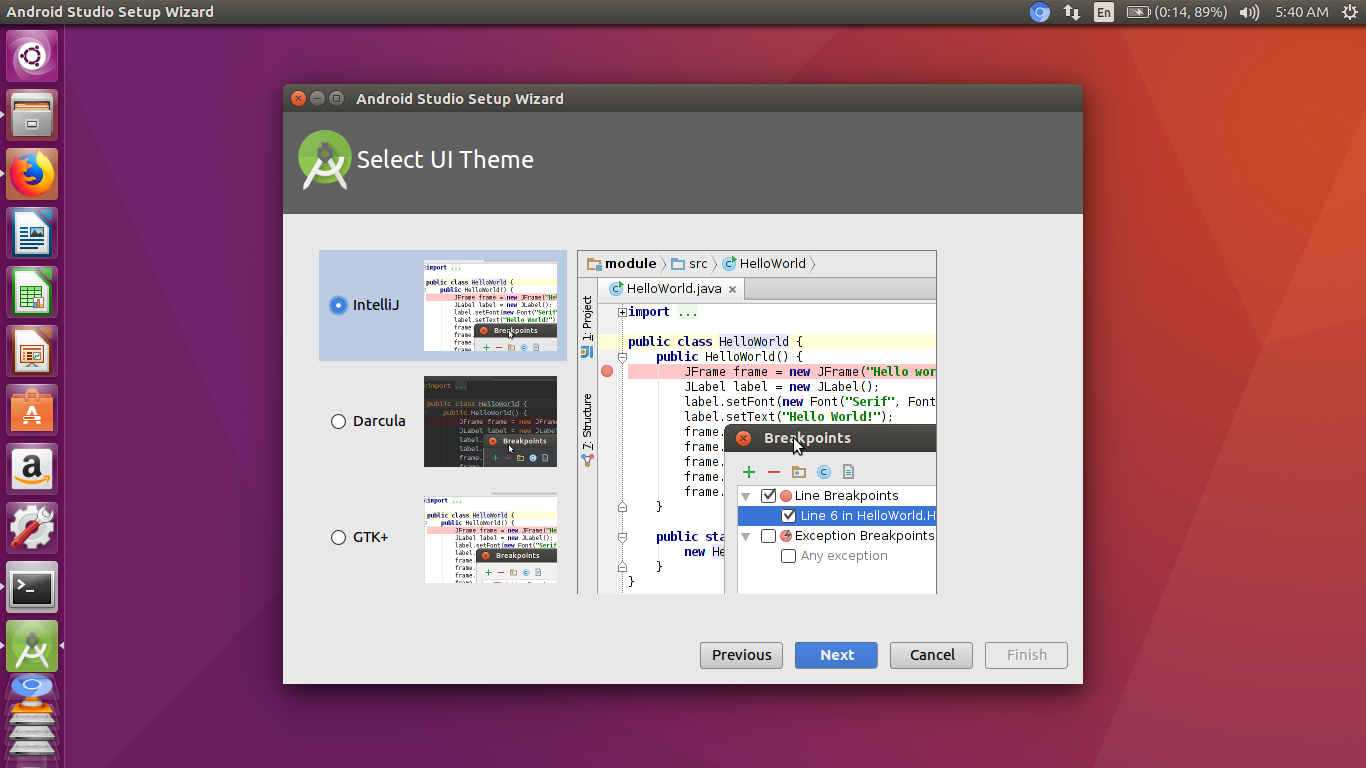Click the module breadcrumb in the preview
The width and height of the screenshot is (1366, 768).
pyautogui.click(x=622, y=264)
